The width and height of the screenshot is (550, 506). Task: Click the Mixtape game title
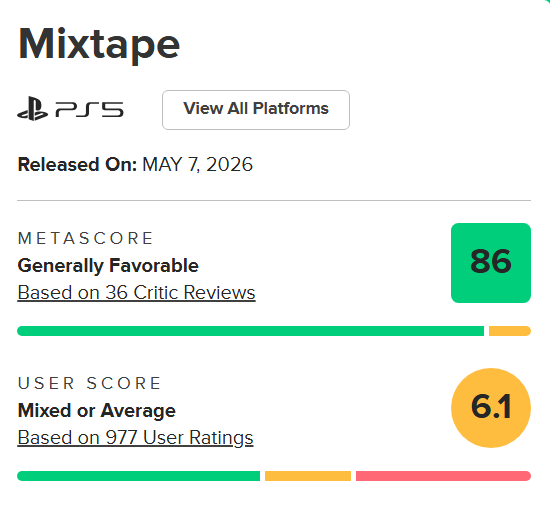tap(99, 45)
